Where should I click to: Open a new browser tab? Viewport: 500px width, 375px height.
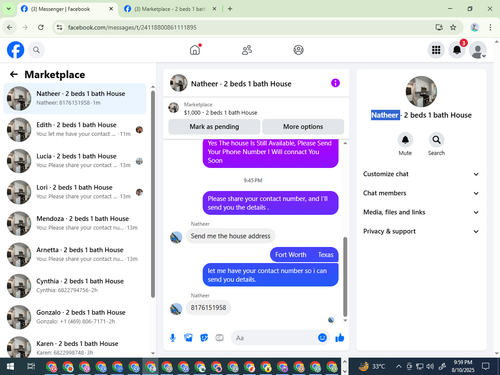click(230, 9)
